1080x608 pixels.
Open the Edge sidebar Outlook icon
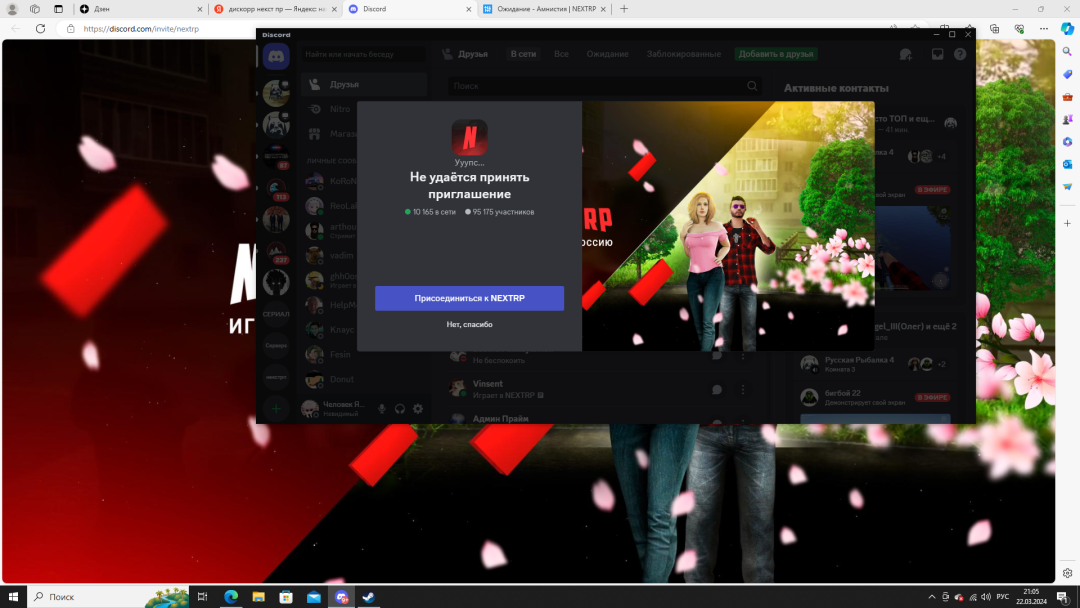pos(1068,165)
